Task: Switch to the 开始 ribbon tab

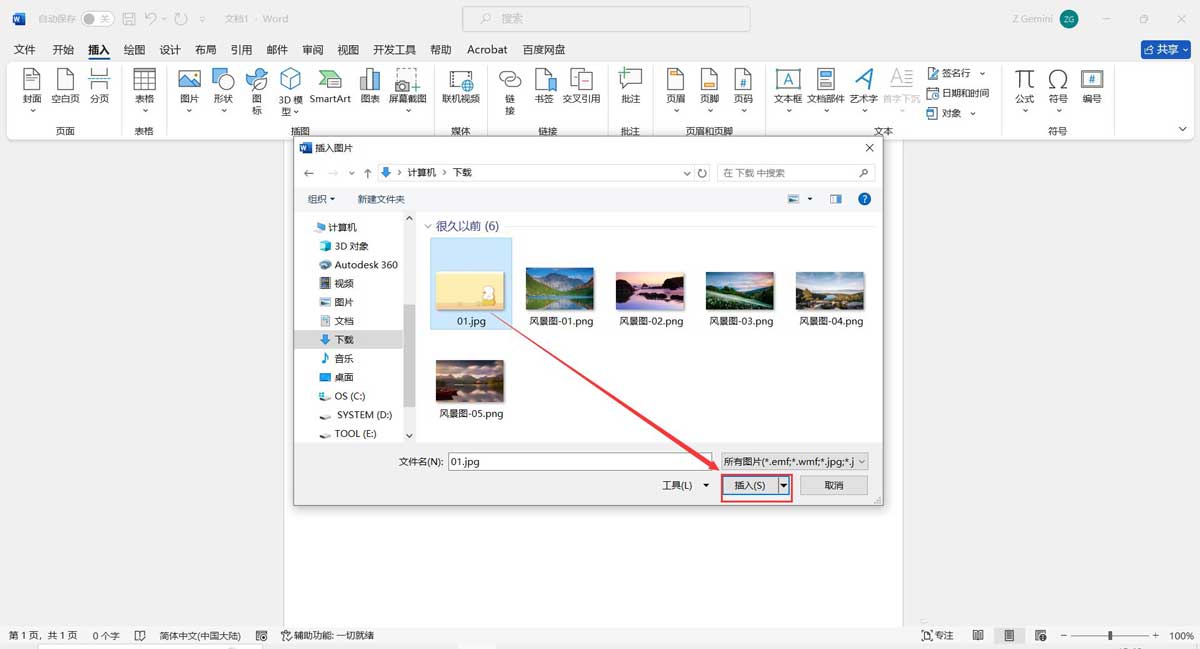Action: pos(62,48)
